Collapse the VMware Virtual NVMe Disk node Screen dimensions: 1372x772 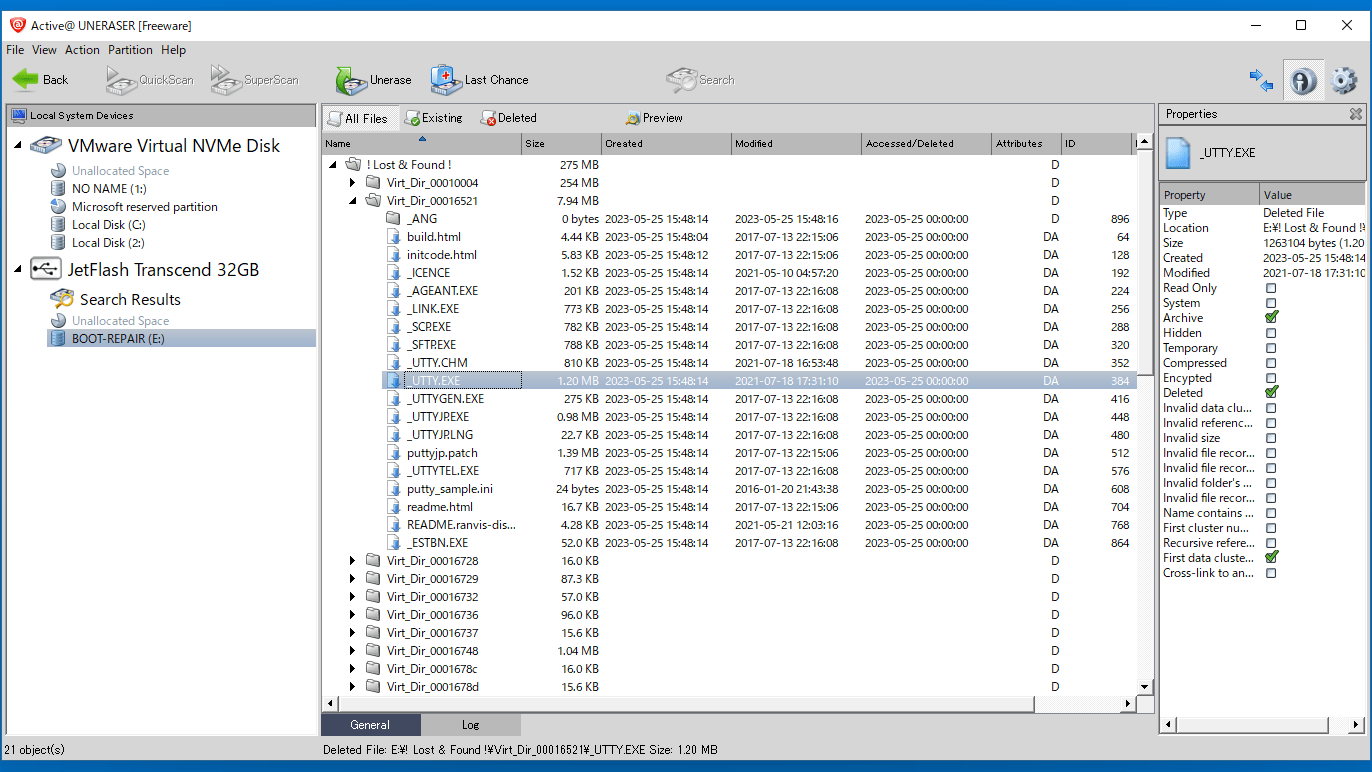(18, 146)
